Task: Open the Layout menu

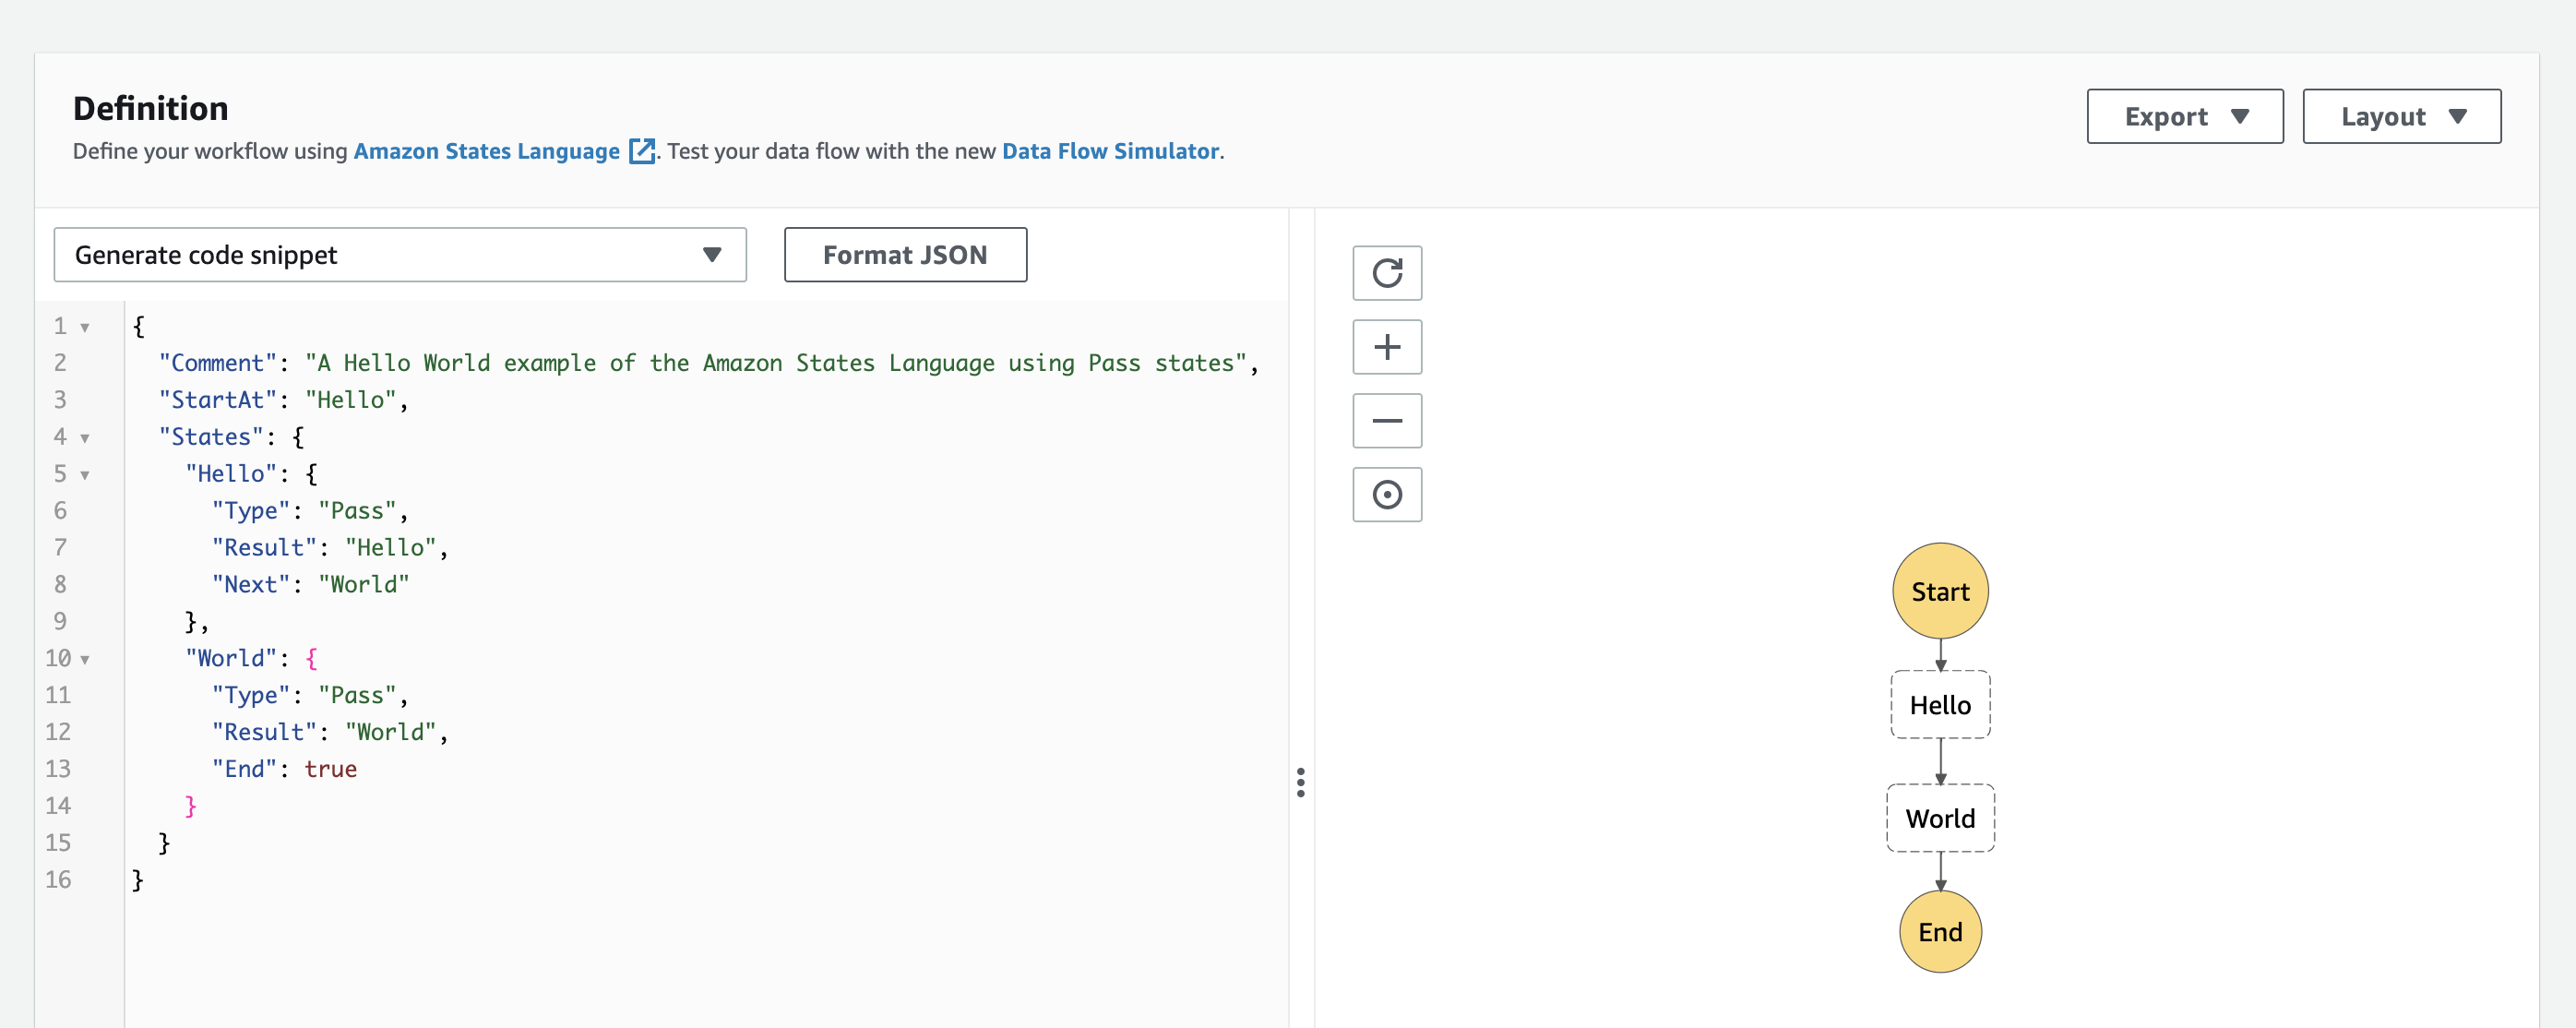Action: pyautogui.click(x=2401, y=116)
